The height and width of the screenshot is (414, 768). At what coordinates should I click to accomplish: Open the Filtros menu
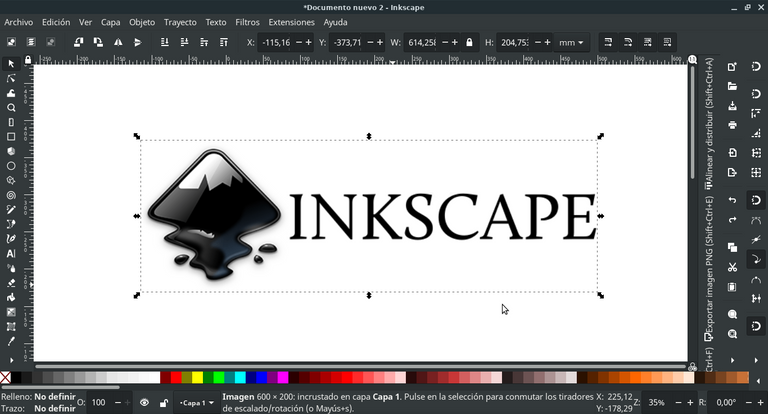point(247,22)
